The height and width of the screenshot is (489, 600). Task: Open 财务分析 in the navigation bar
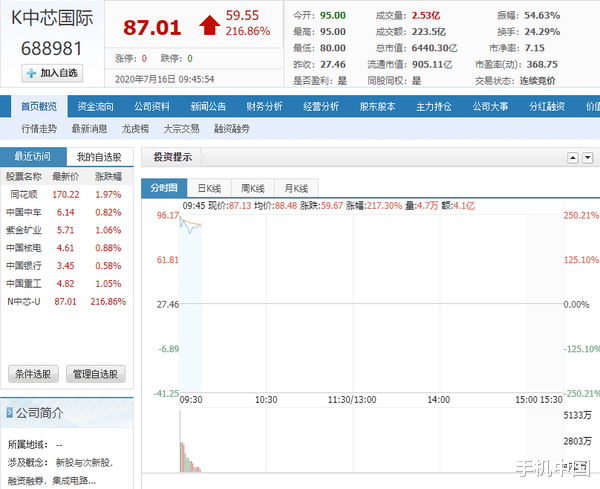point(264,106)
